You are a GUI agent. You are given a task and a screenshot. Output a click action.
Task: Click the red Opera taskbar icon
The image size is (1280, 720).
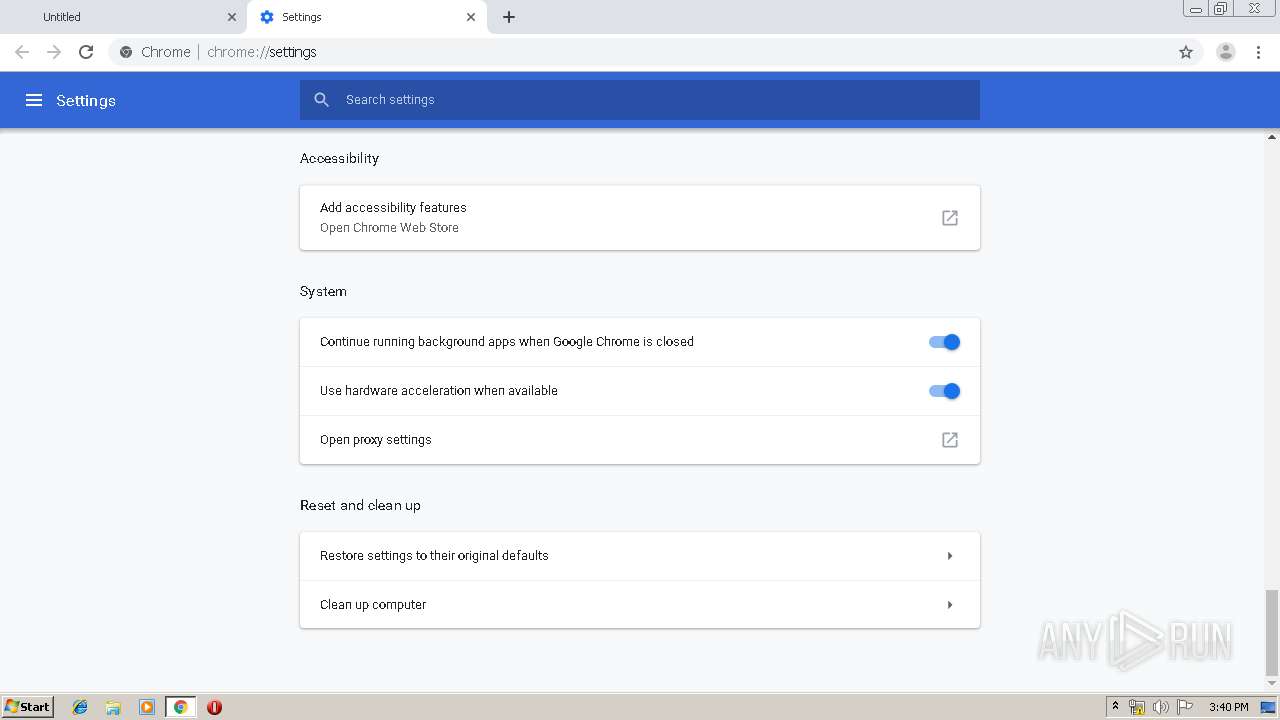pyautogui.click(x=214, y=707)
